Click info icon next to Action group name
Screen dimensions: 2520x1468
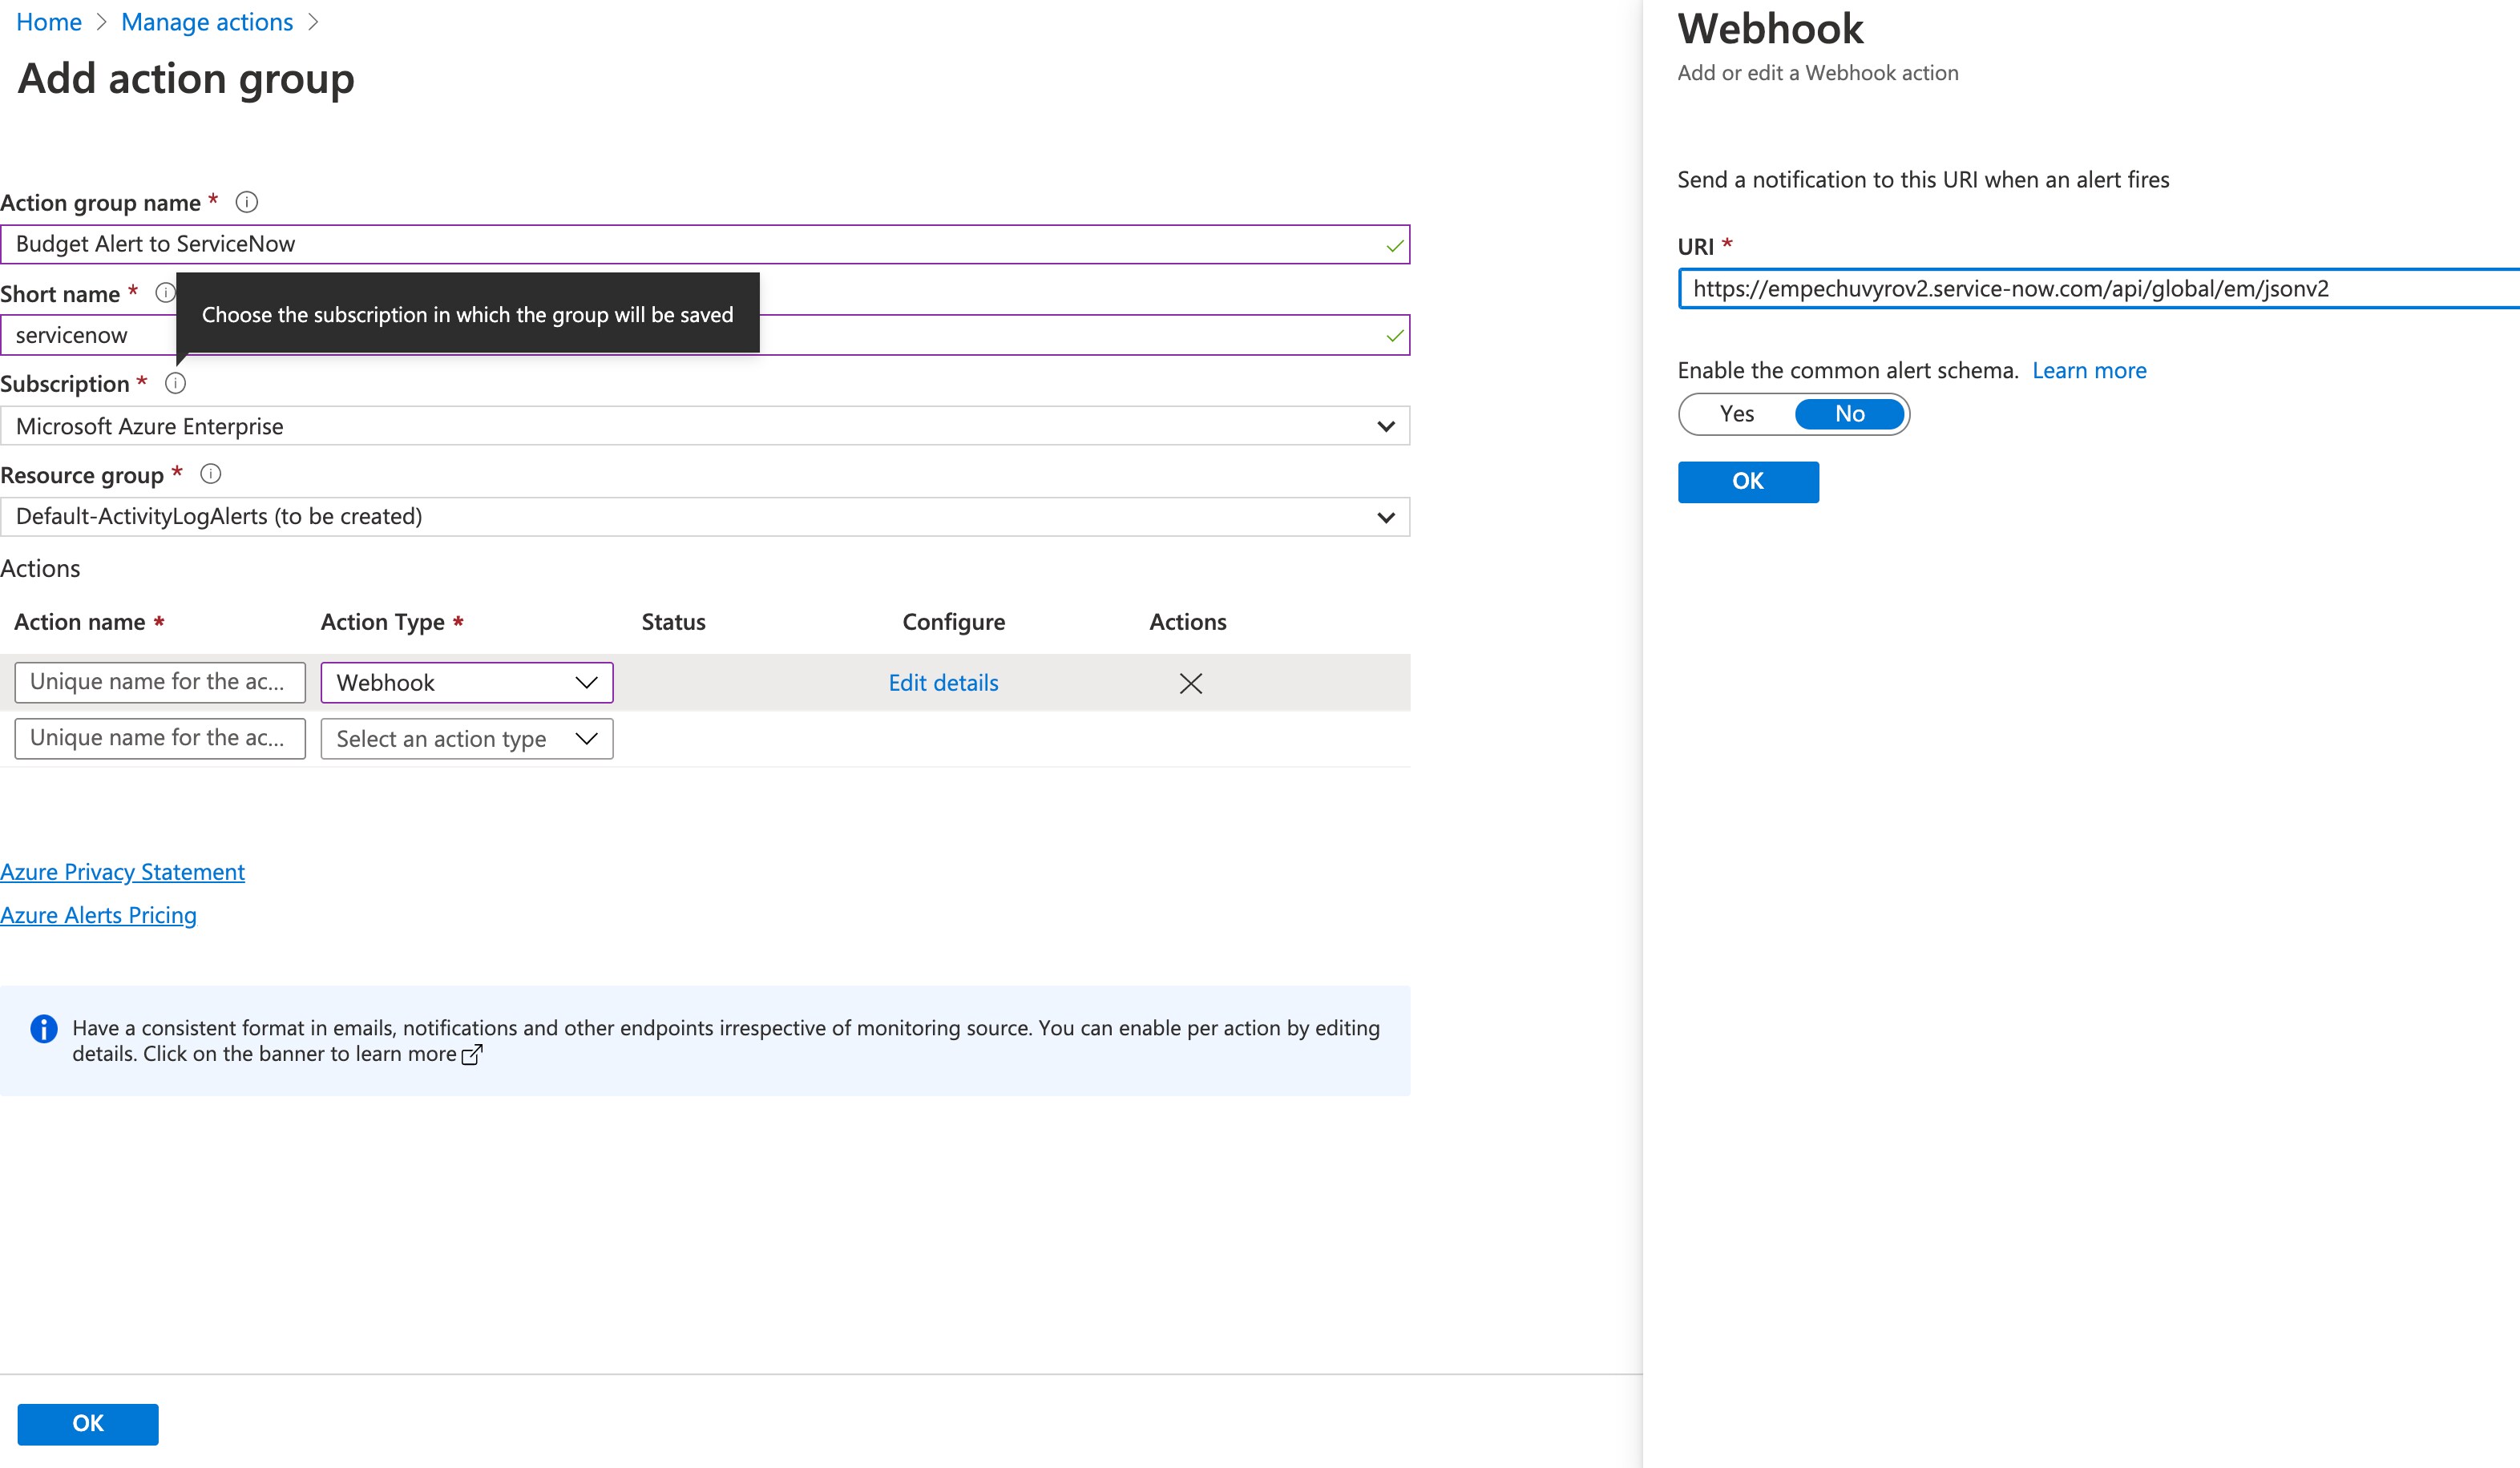[246, 202]
